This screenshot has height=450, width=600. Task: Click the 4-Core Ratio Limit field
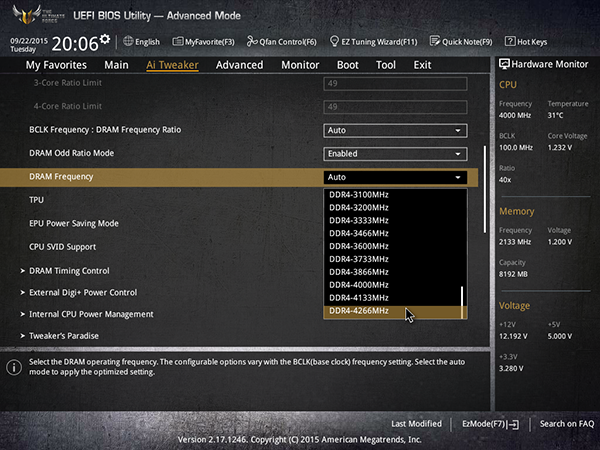[395, 107]
